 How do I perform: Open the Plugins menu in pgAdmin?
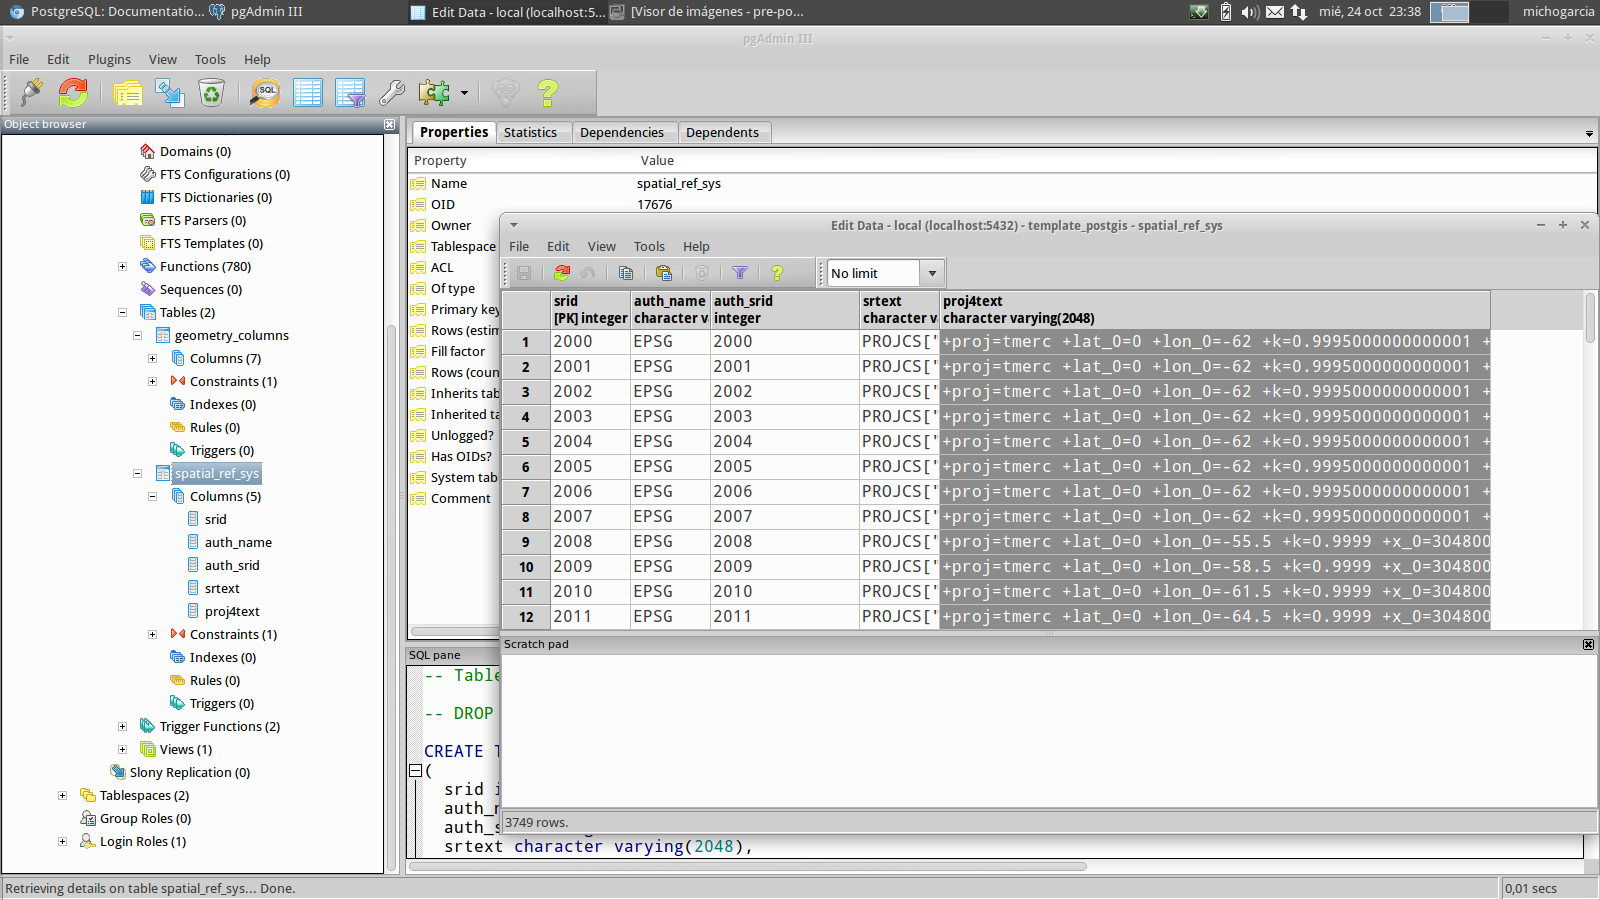click(x=109, y=59)
